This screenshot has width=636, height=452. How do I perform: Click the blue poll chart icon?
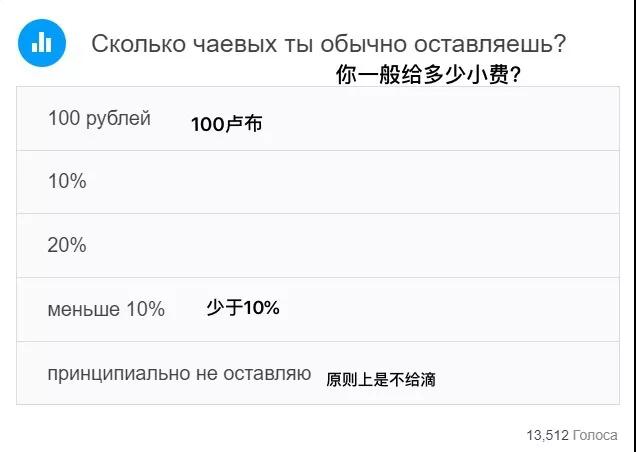(42, 43)
